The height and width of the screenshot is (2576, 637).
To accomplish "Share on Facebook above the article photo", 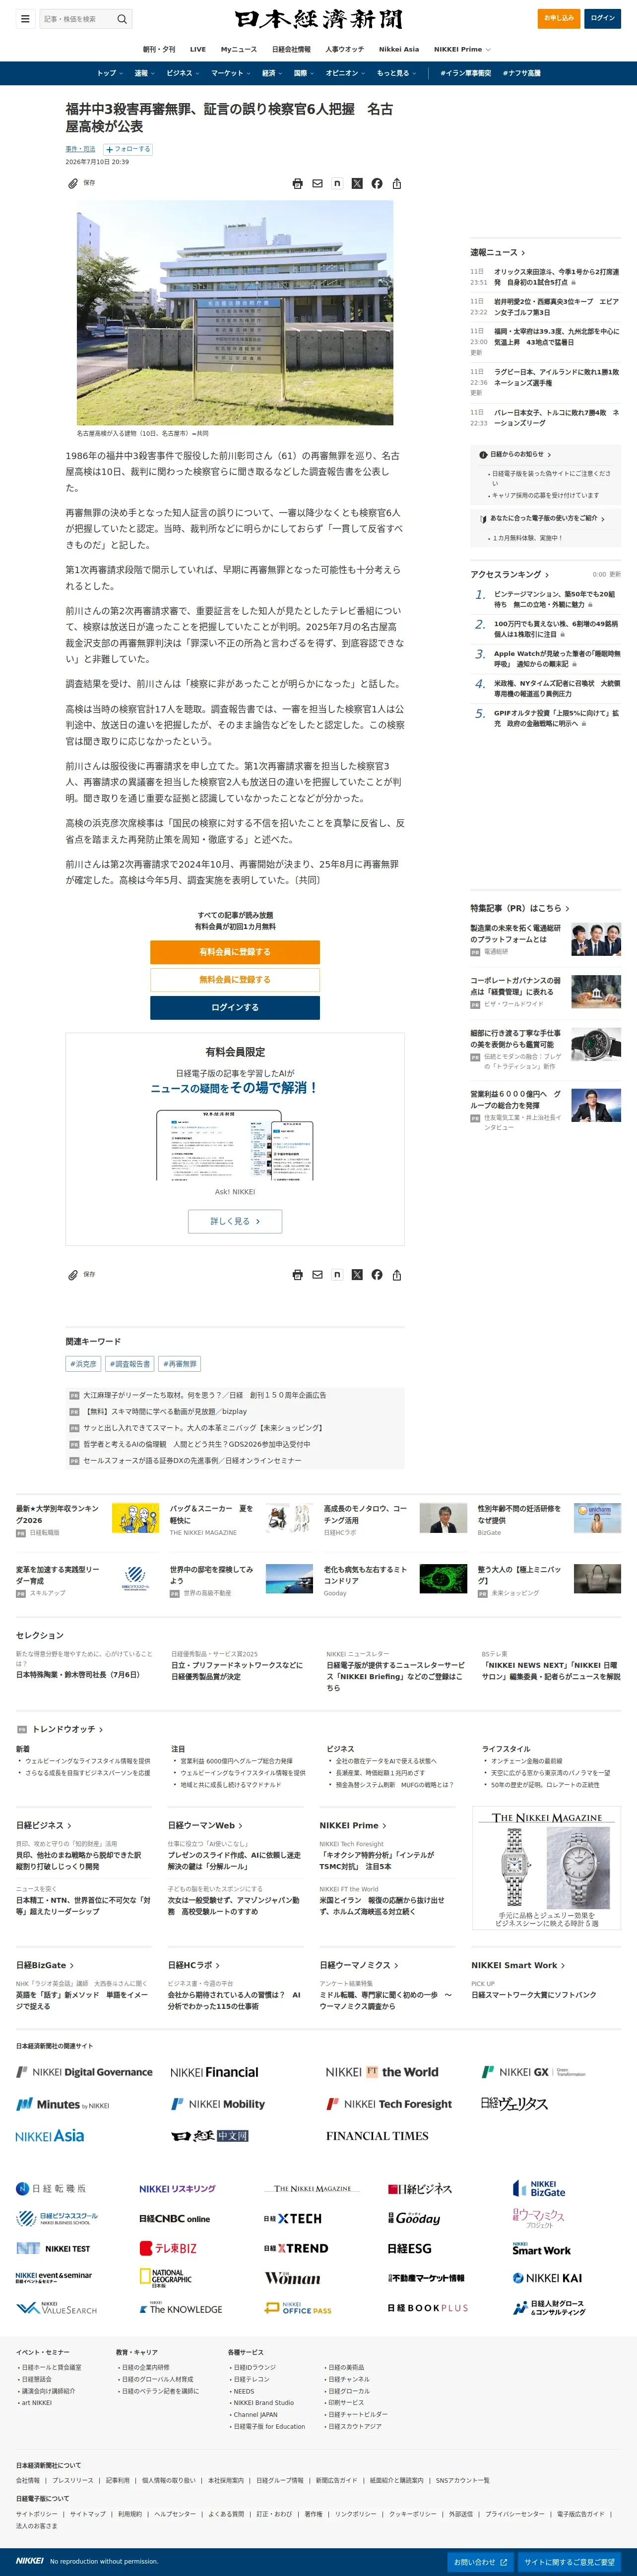I will (377, 184).
